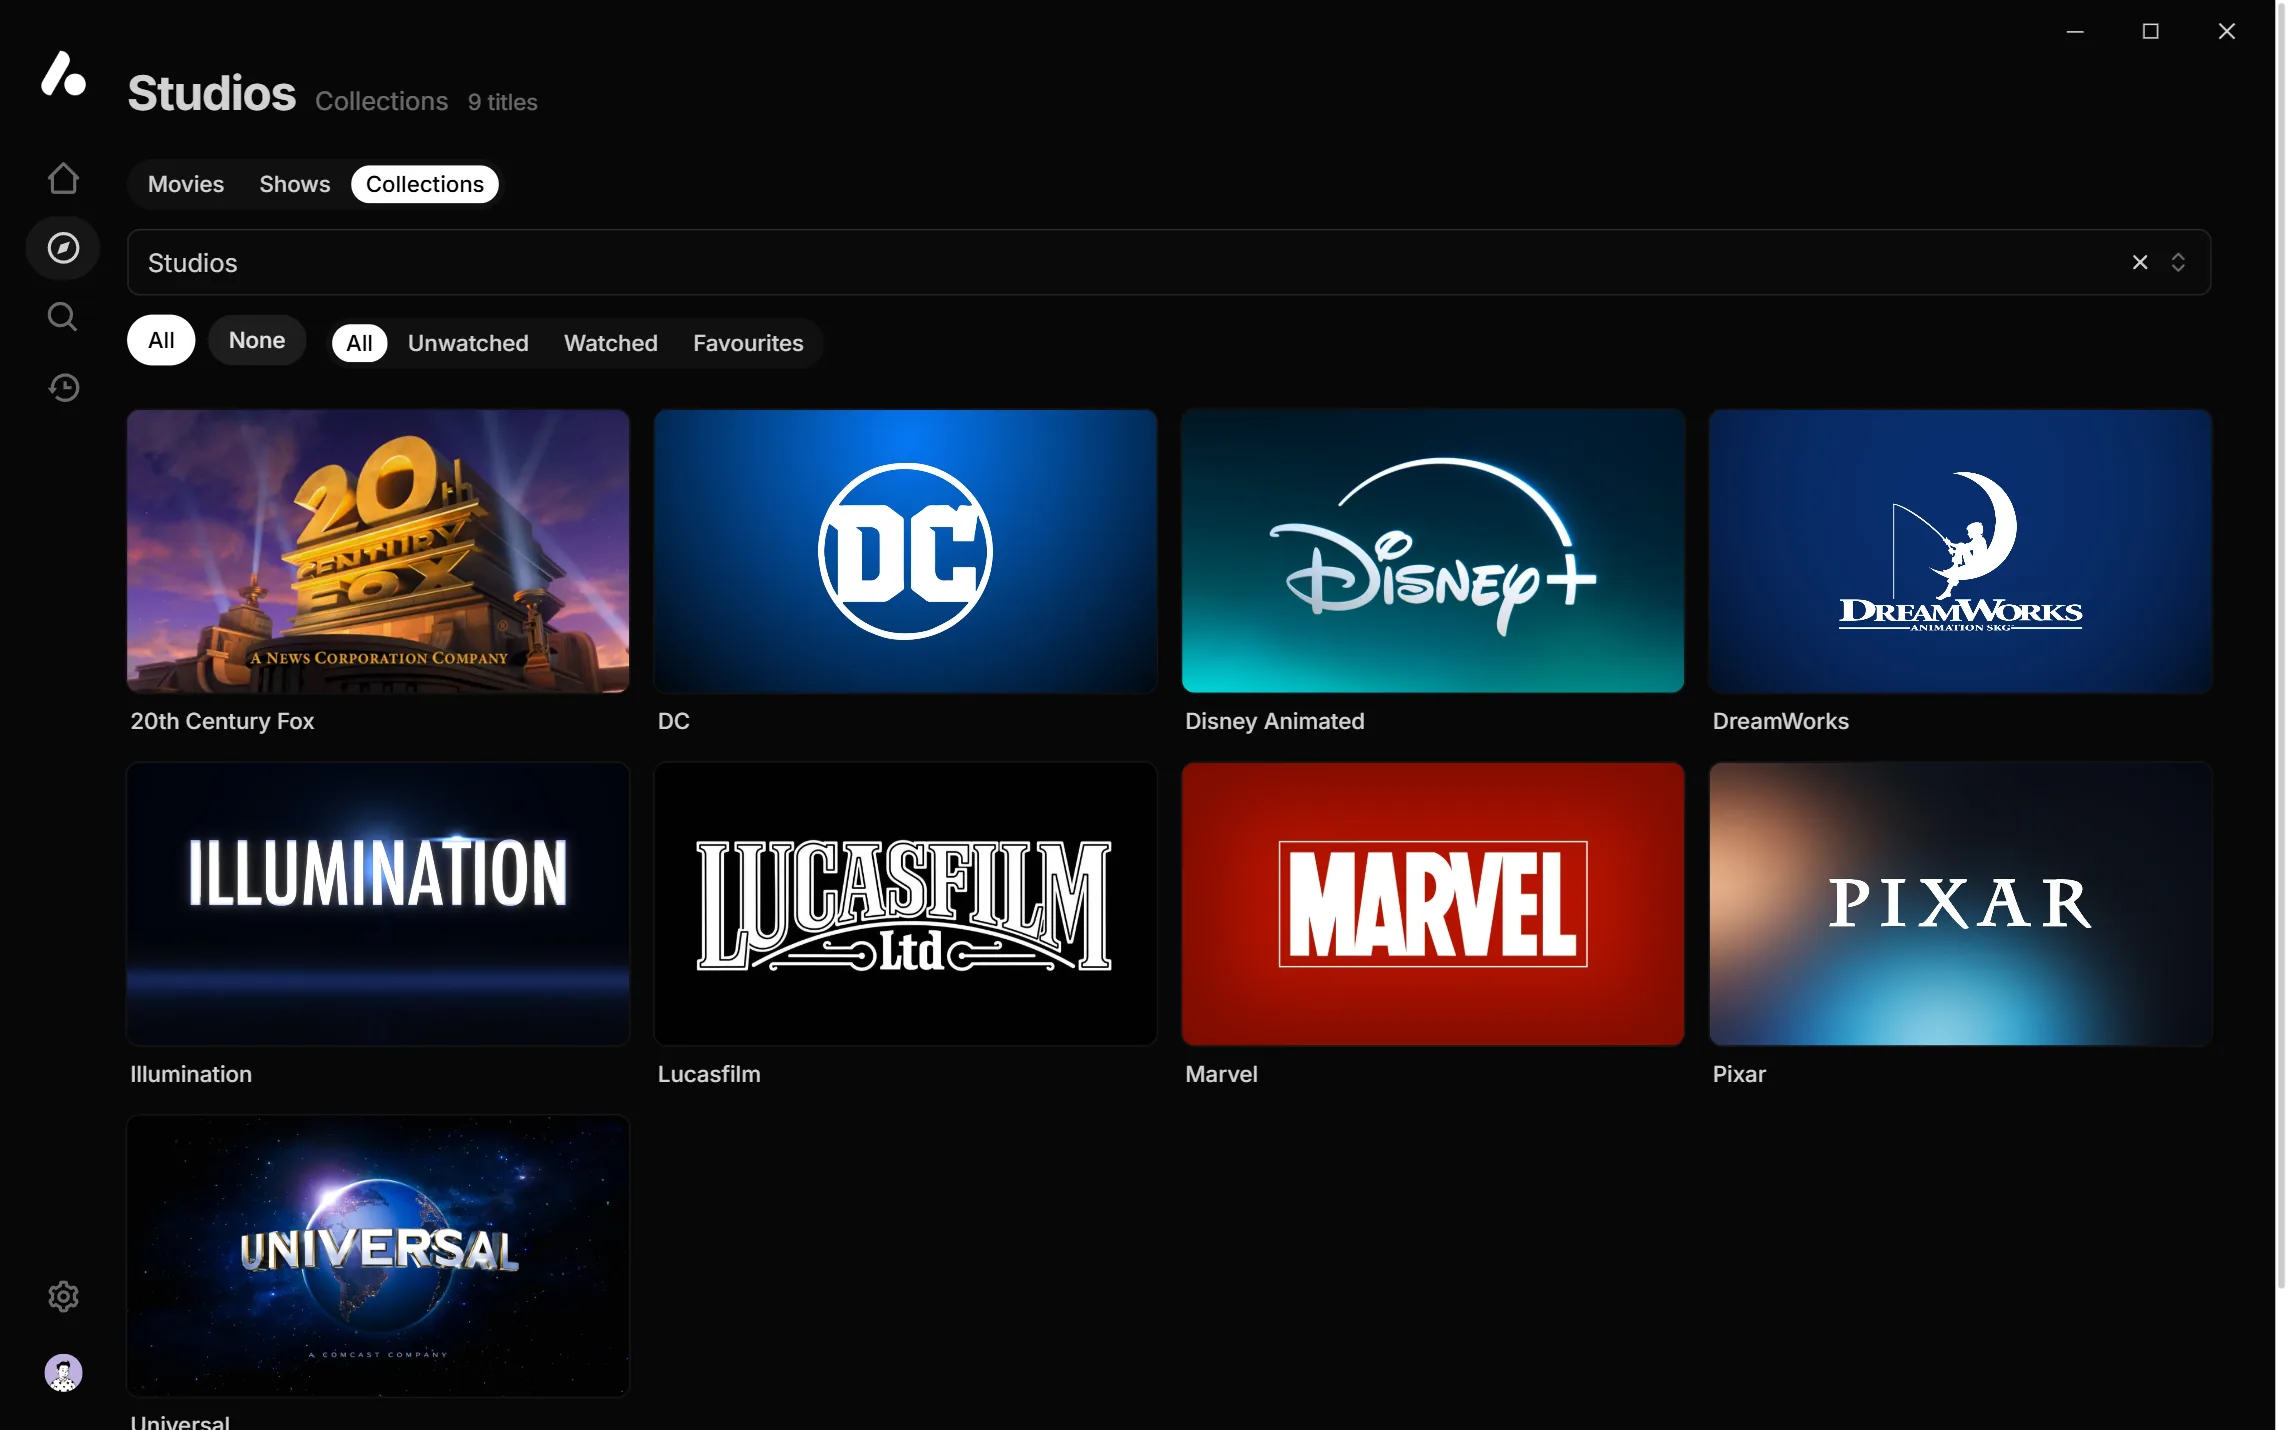Select the None pill button
2288x1430 pixels.
[x=257, y=340]
